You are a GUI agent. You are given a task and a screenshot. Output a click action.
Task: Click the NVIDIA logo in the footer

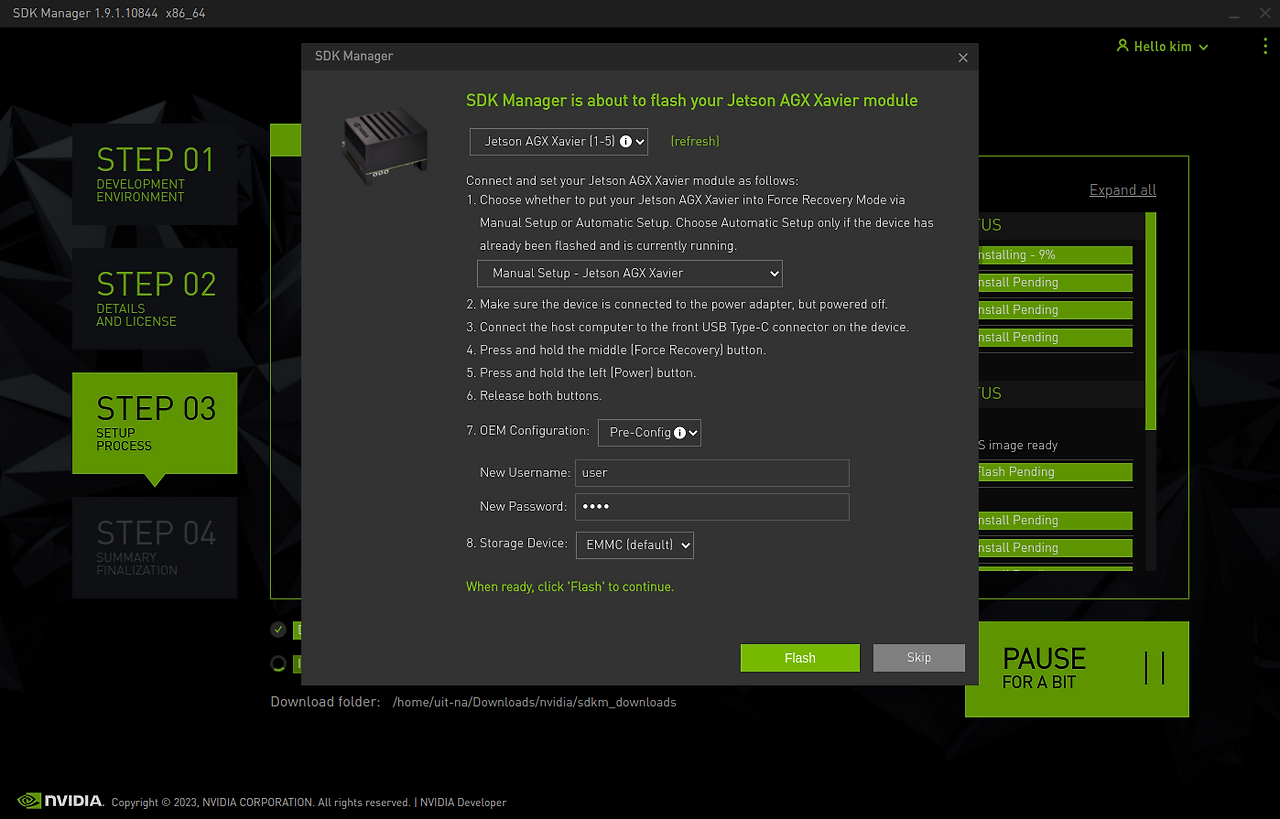click(61, 801)
